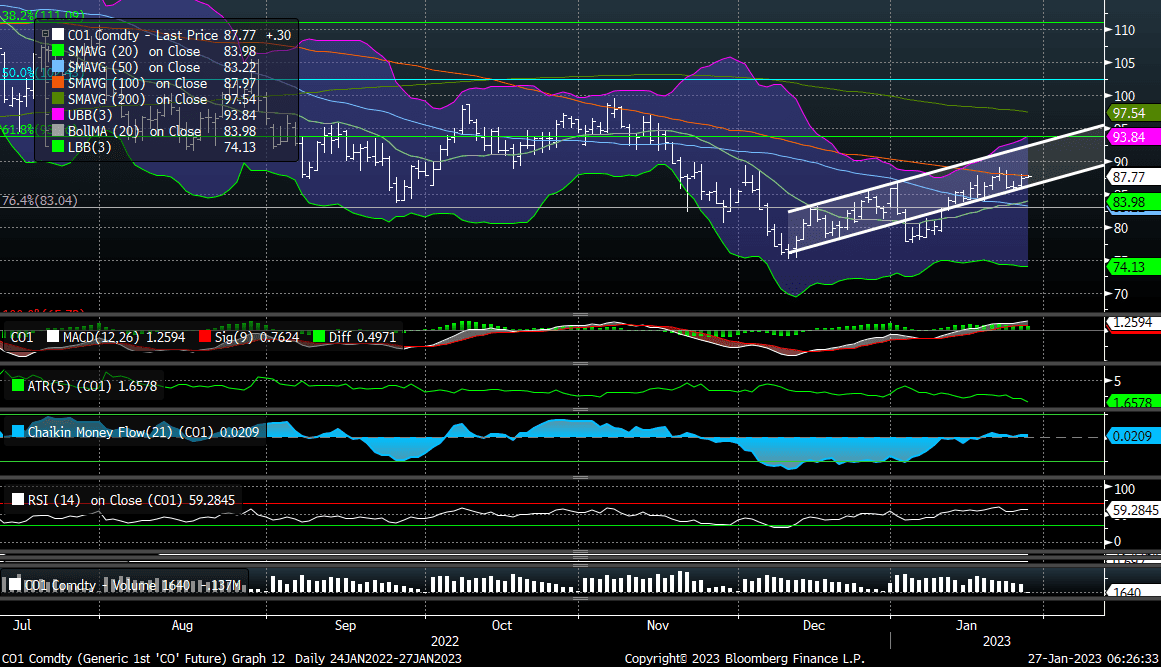Viewport: 1161px width, 667px height.
Task: Select the lower white trend channel line
Action: pyautogui.click(x=946, y=209)
